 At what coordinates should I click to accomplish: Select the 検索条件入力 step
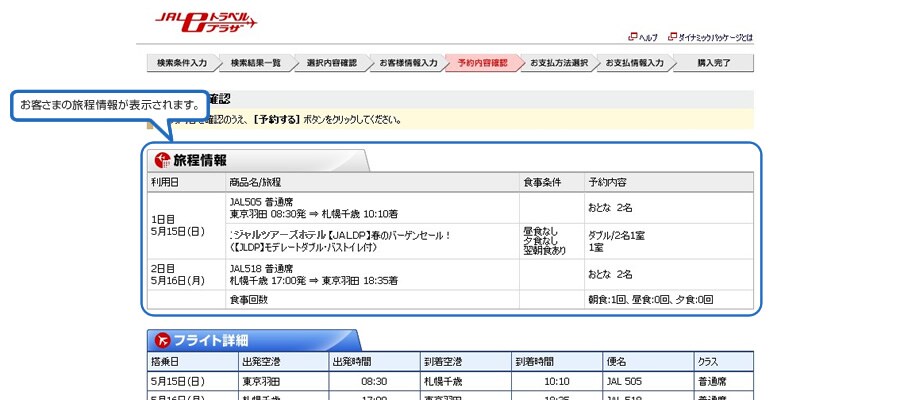tap(180, 63)
